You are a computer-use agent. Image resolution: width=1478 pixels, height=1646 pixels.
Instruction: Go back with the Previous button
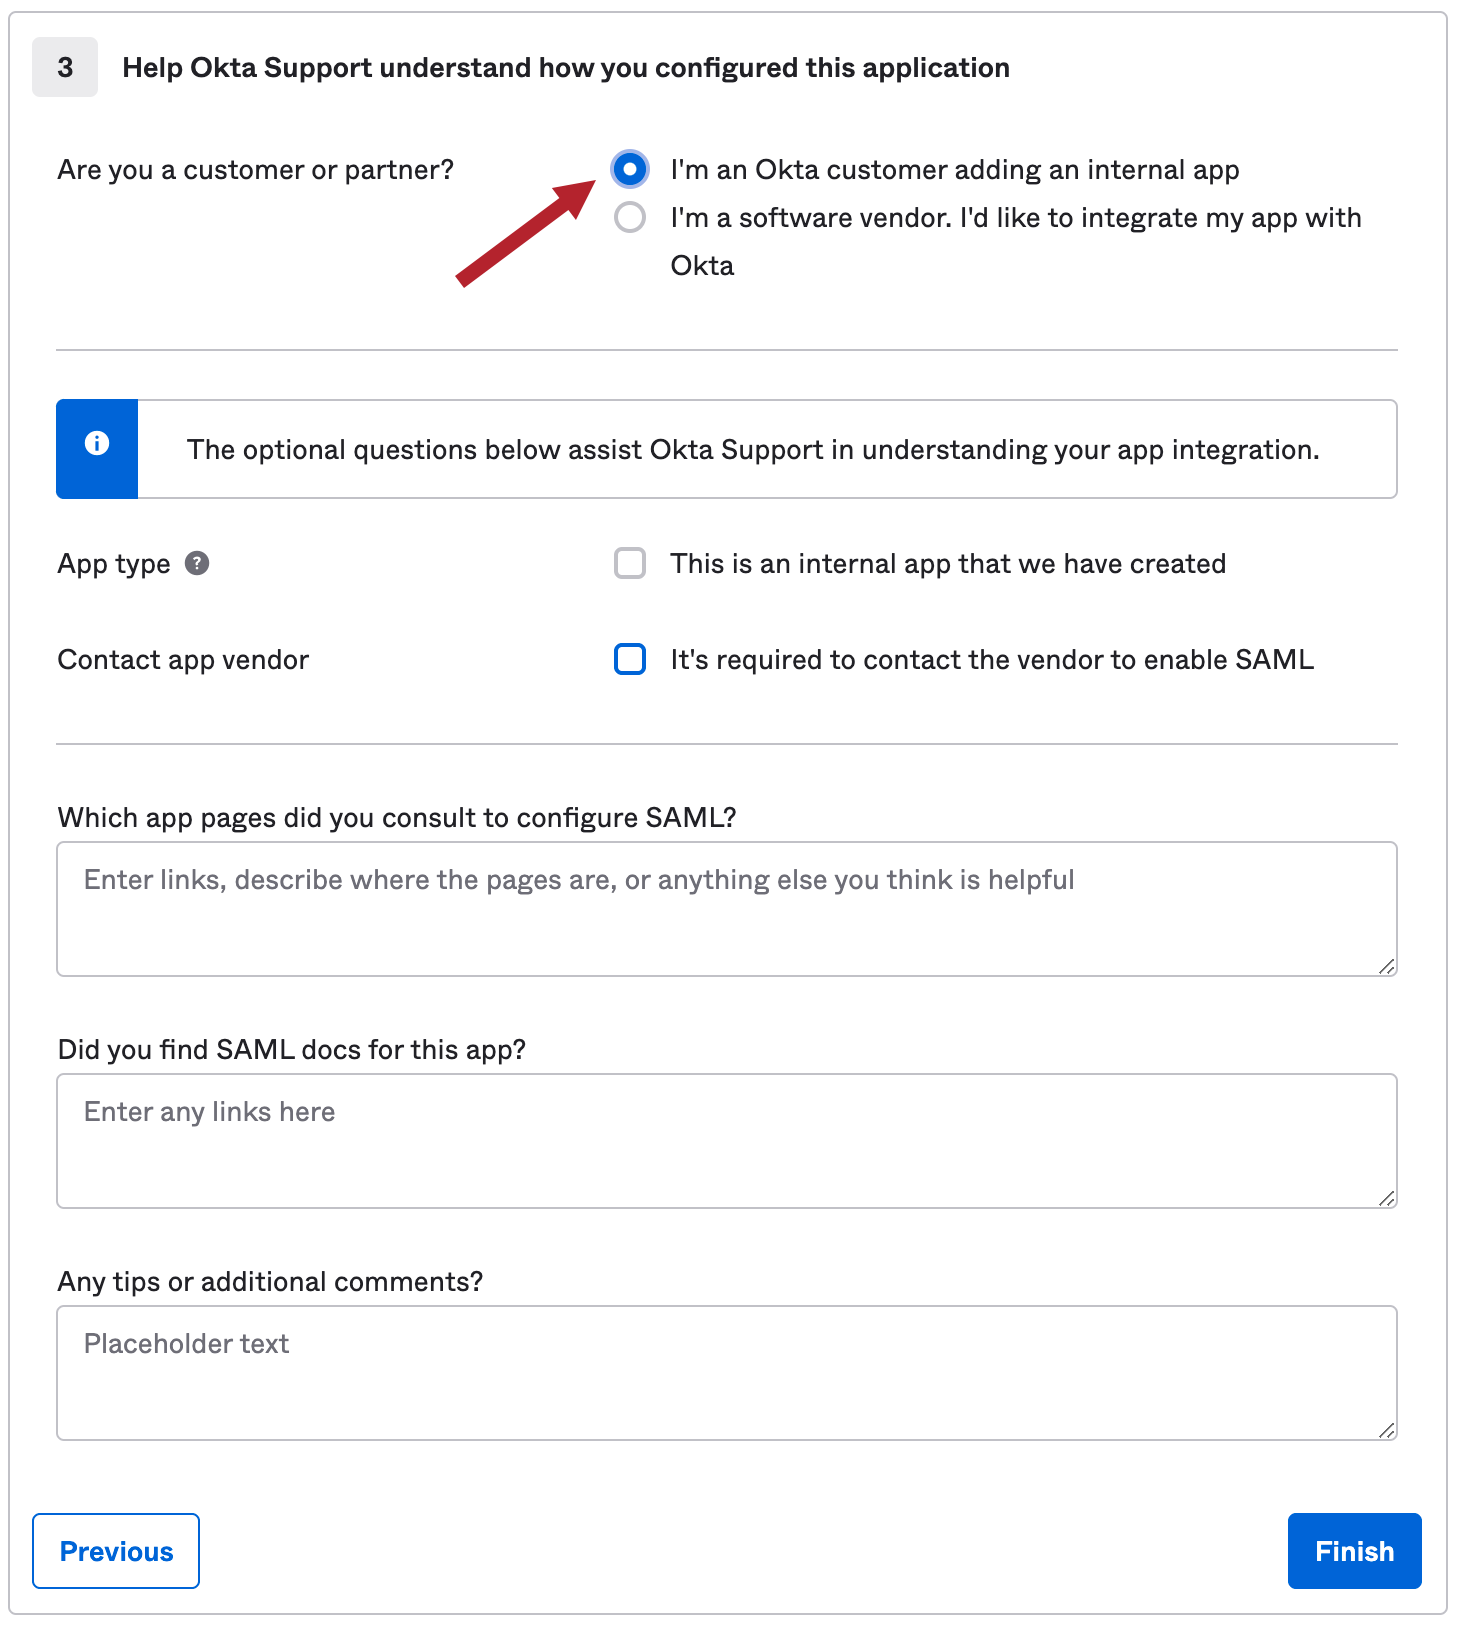[116, 1551]
